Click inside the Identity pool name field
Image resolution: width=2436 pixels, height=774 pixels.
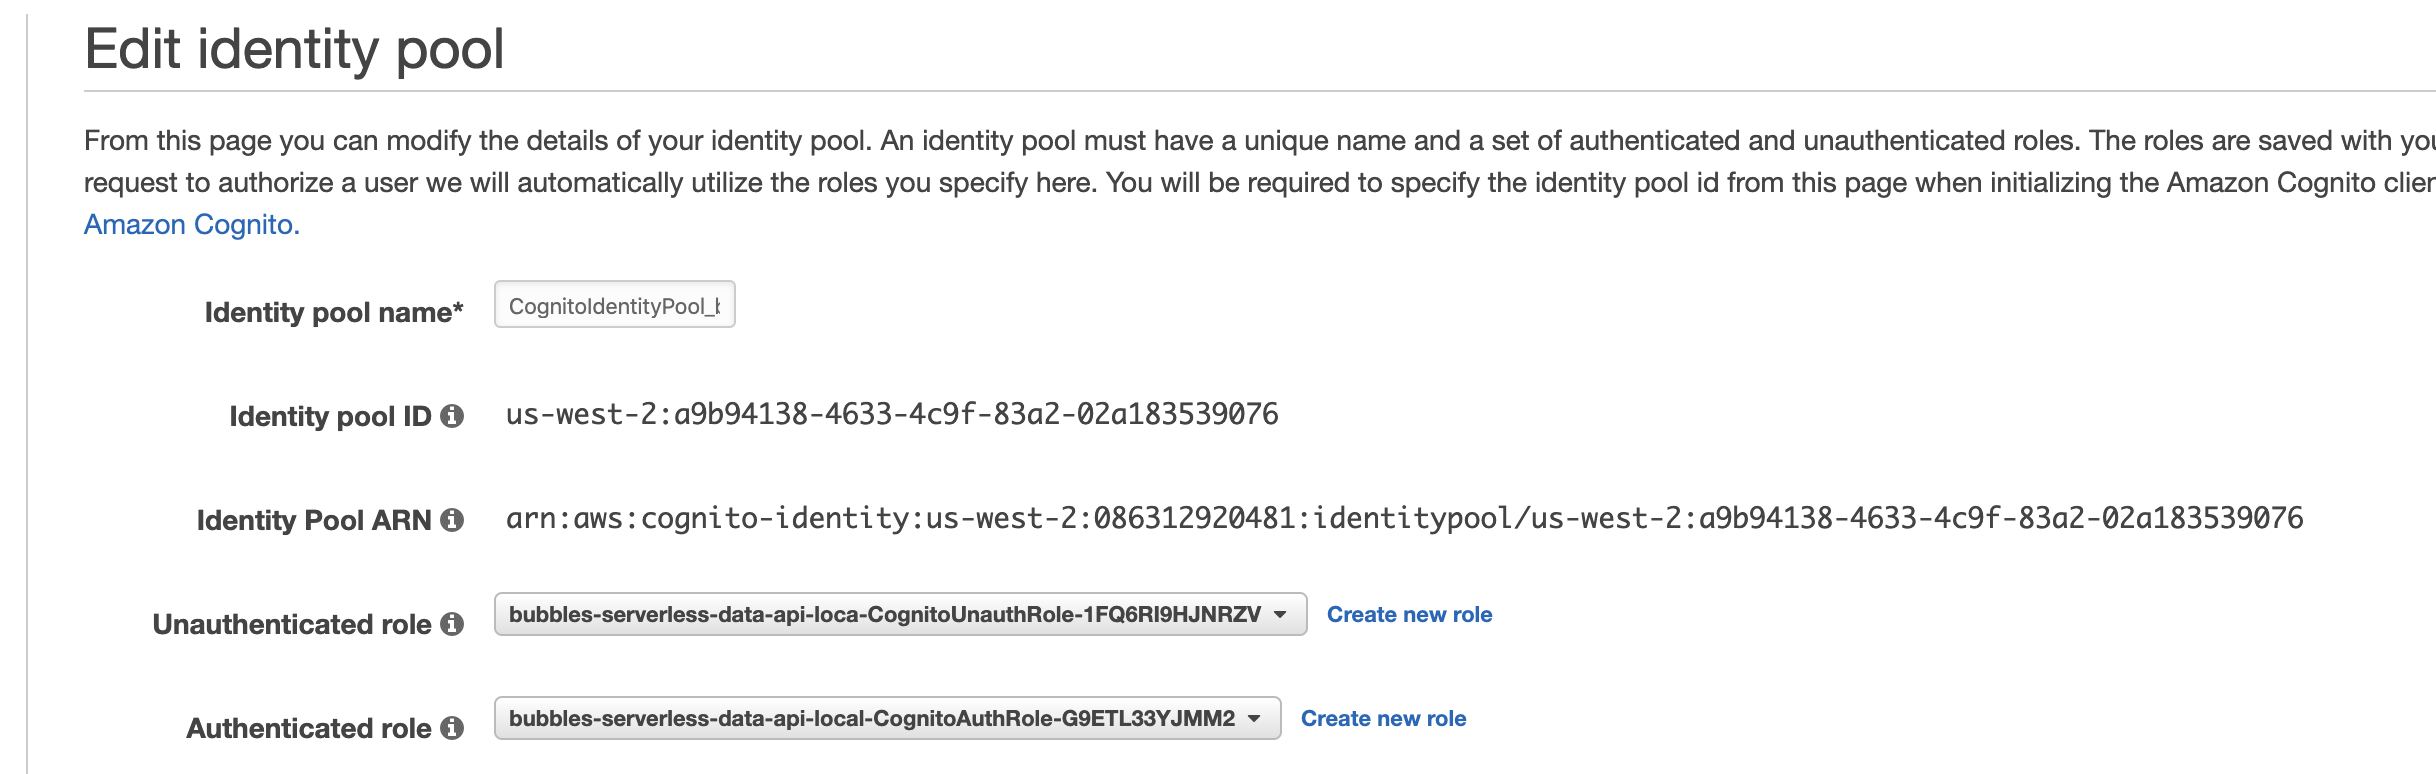click(613, 304)
